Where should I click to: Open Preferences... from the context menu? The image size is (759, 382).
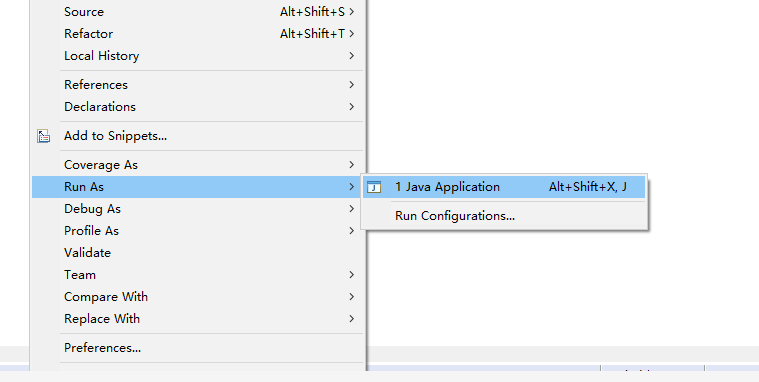pos(197,348)
